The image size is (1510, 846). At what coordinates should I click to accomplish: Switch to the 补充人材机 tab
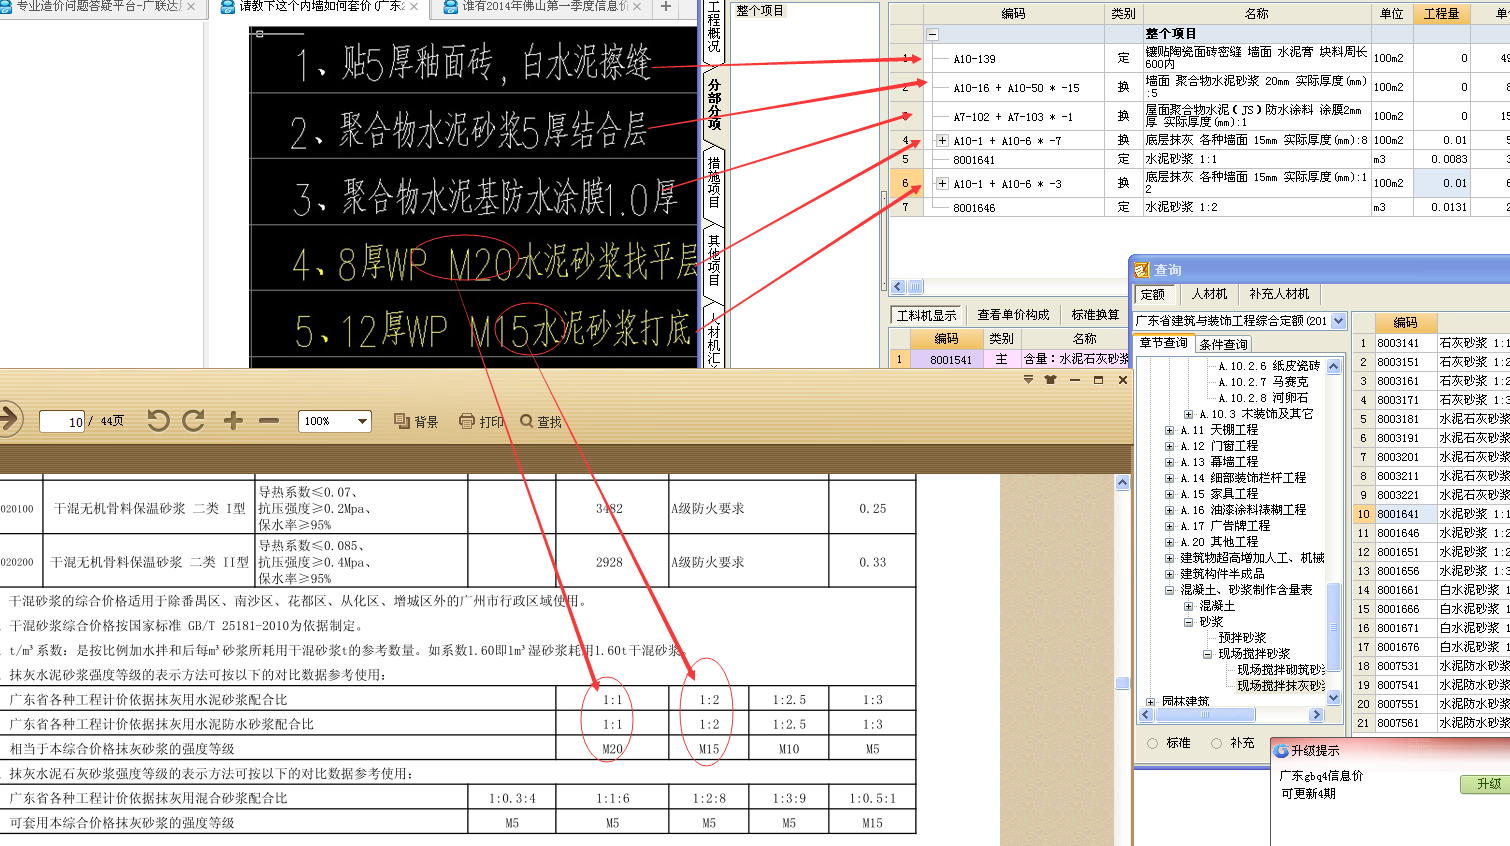pyautogui.click(x=1279, y=294)
